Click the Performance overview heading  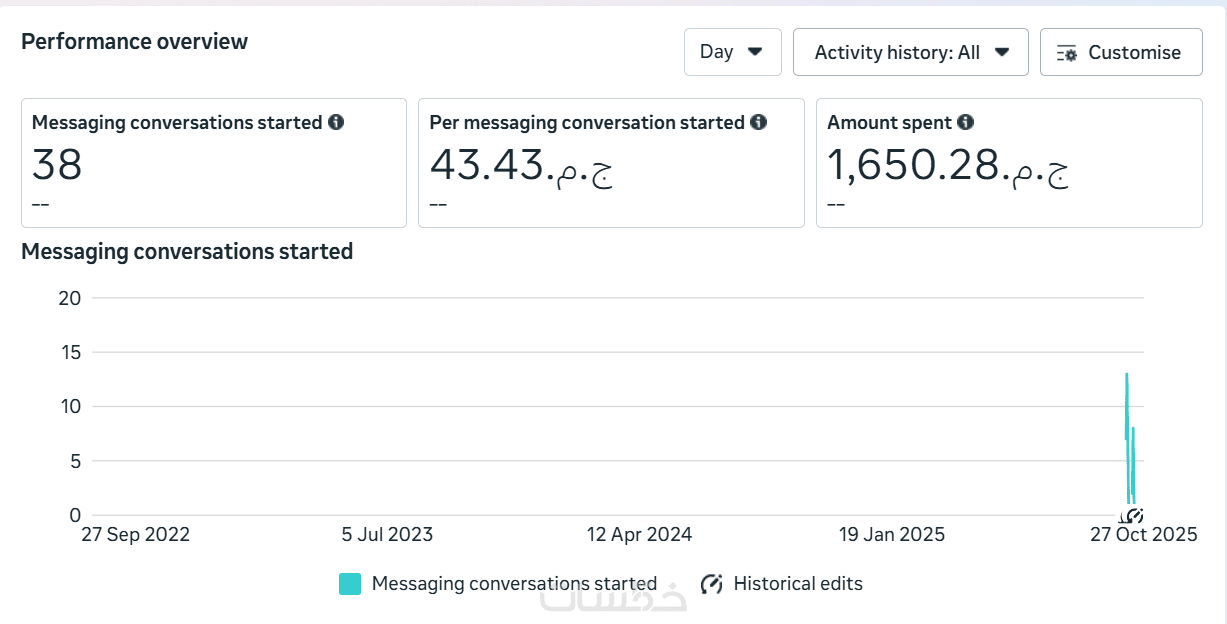click(x=135, y=41)
